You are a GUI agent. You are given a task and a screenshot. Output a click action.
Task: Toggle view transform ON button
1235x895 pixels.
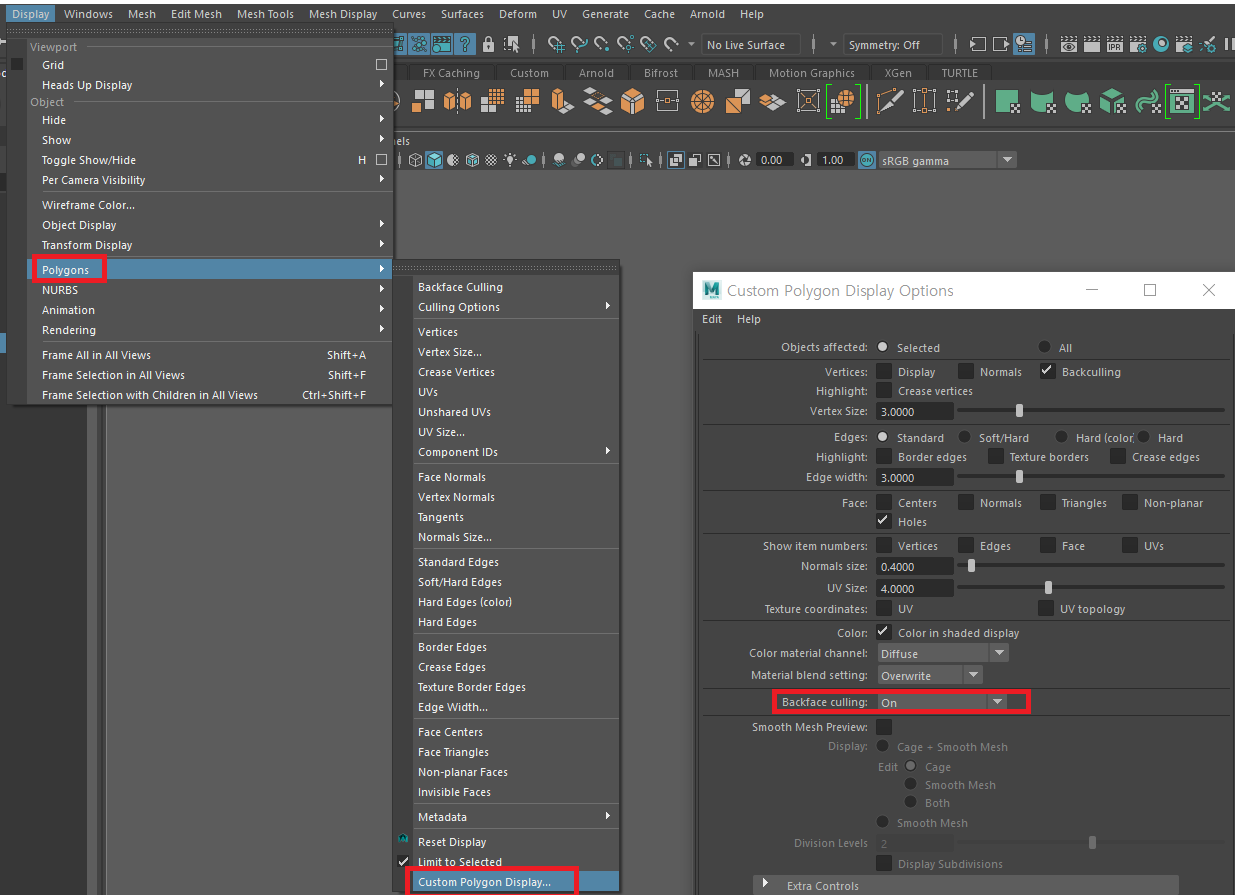coord(867,160)
